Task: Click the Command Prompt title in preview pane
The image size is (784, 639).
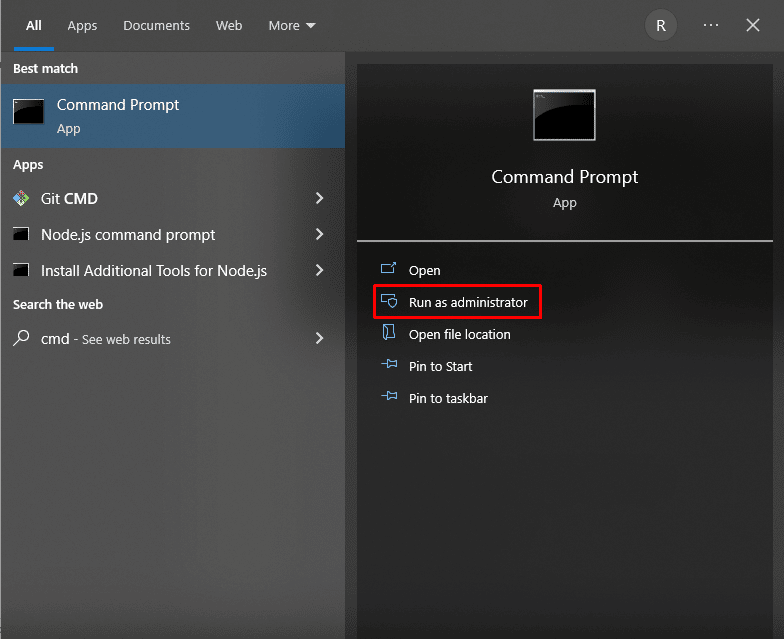Action: pyautogui.click(x=564, y=177)
